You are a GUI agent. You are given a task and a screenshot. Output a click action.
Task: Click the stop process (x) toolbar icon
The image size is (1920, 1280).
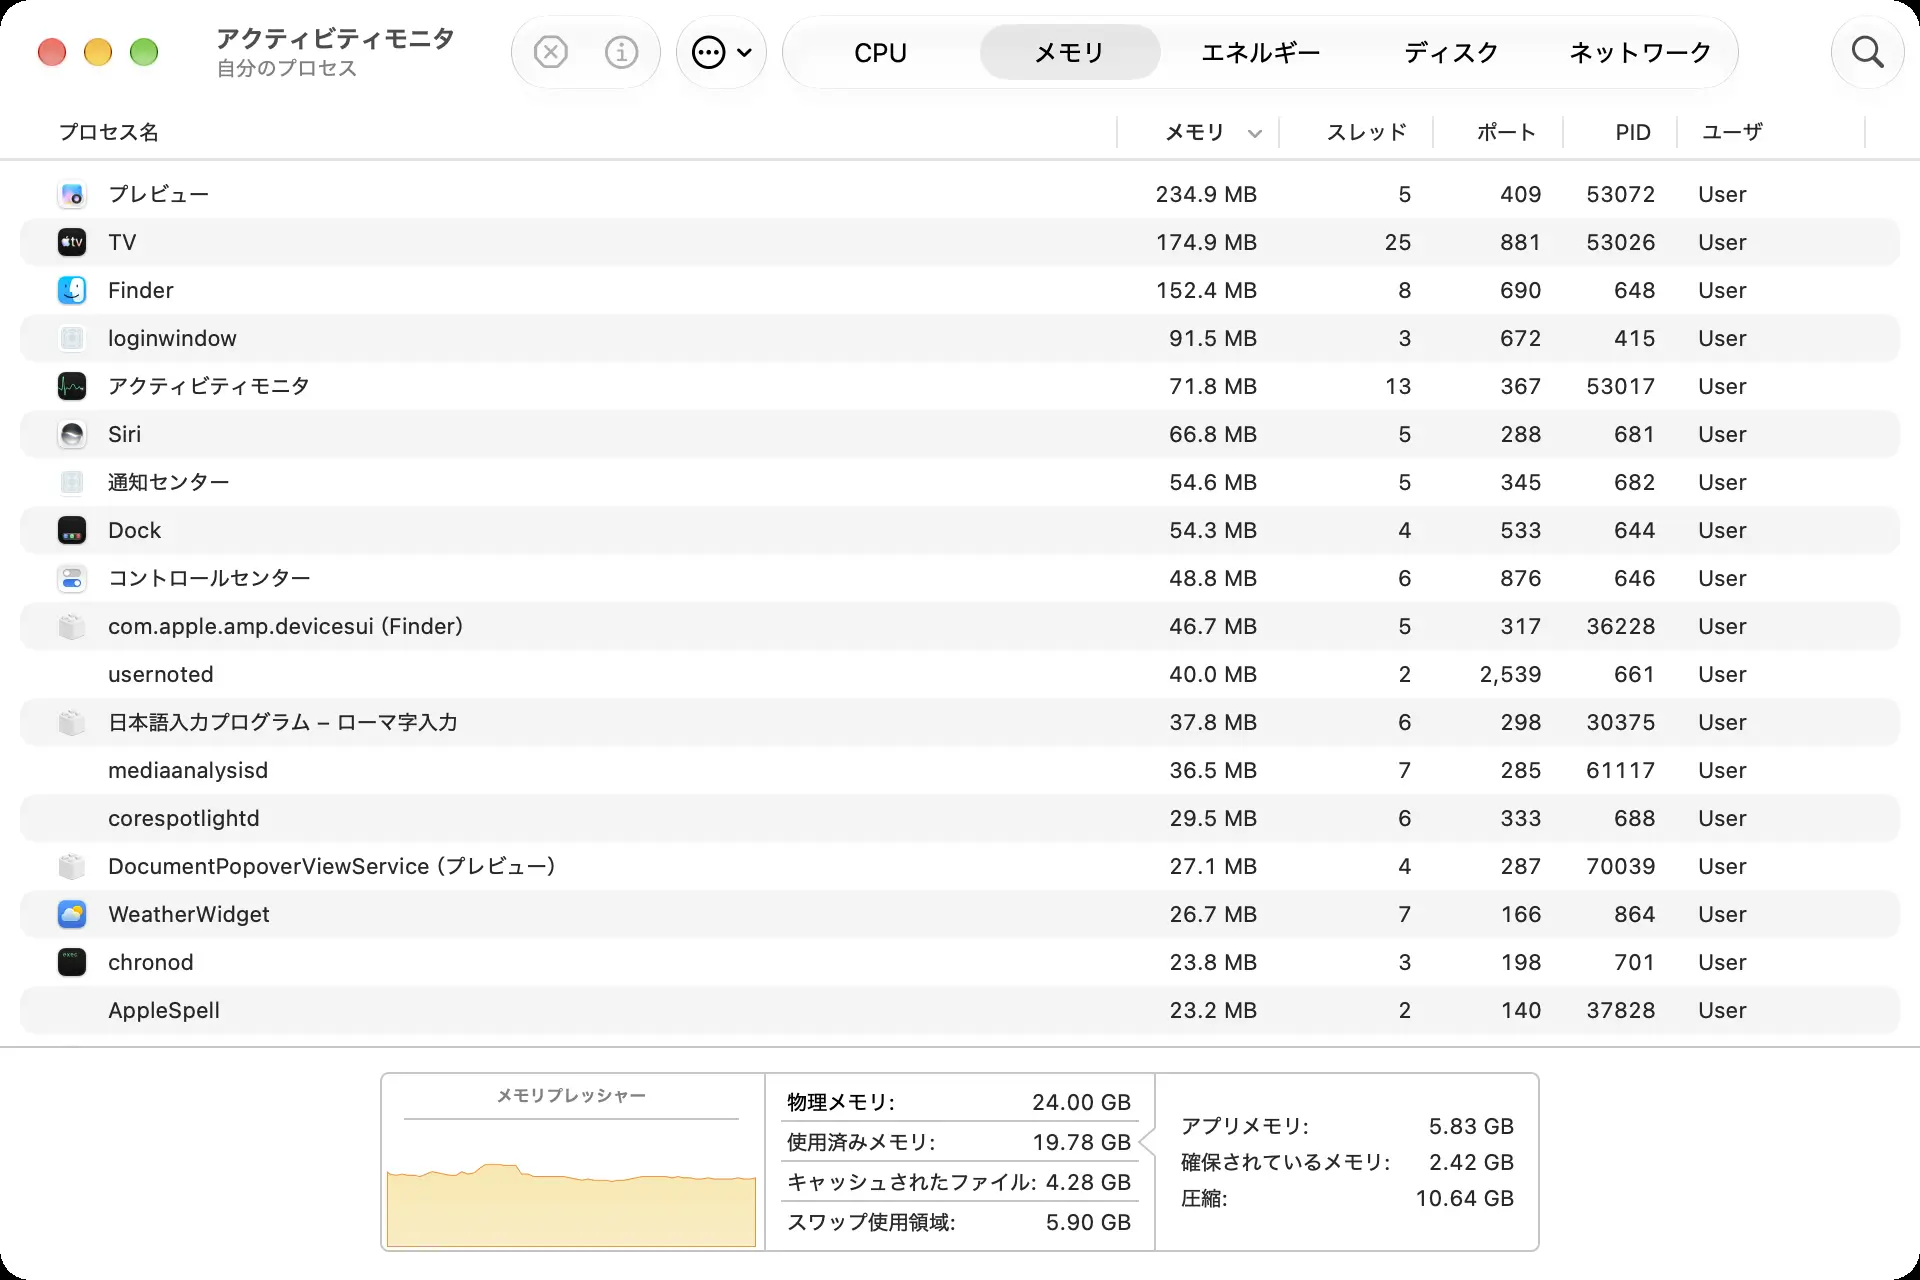coord(550,52)
